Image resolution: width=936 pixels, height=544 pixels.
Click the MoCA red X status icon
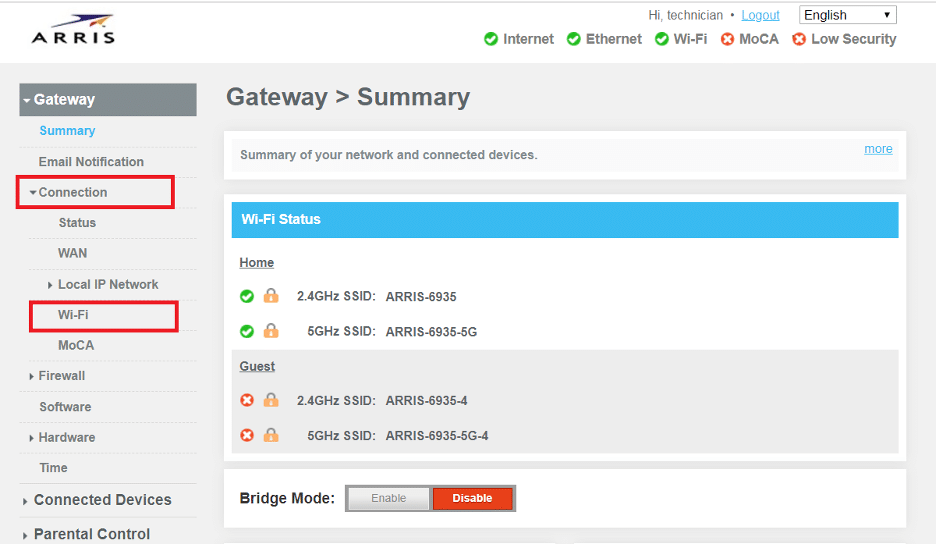coord(727,39)
